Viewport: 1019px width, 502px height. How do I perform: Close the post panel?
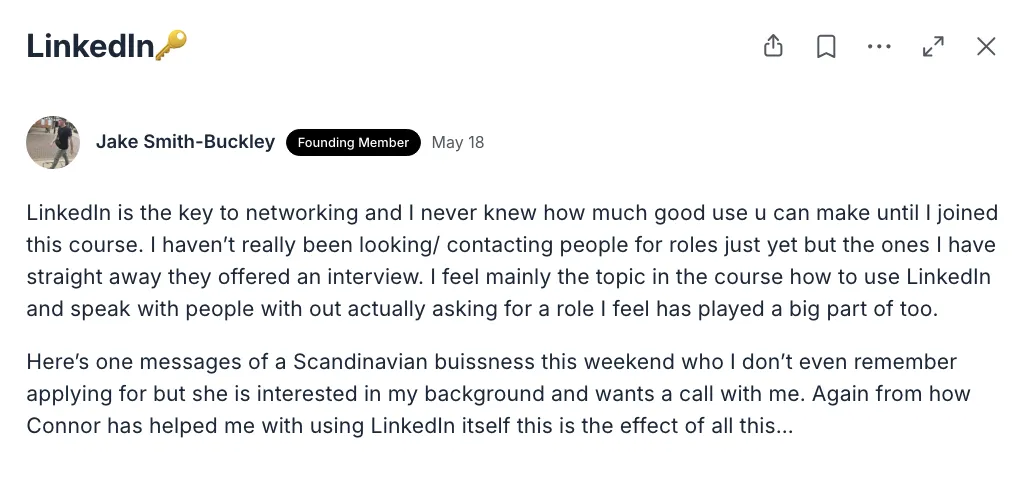click(986, 46)
